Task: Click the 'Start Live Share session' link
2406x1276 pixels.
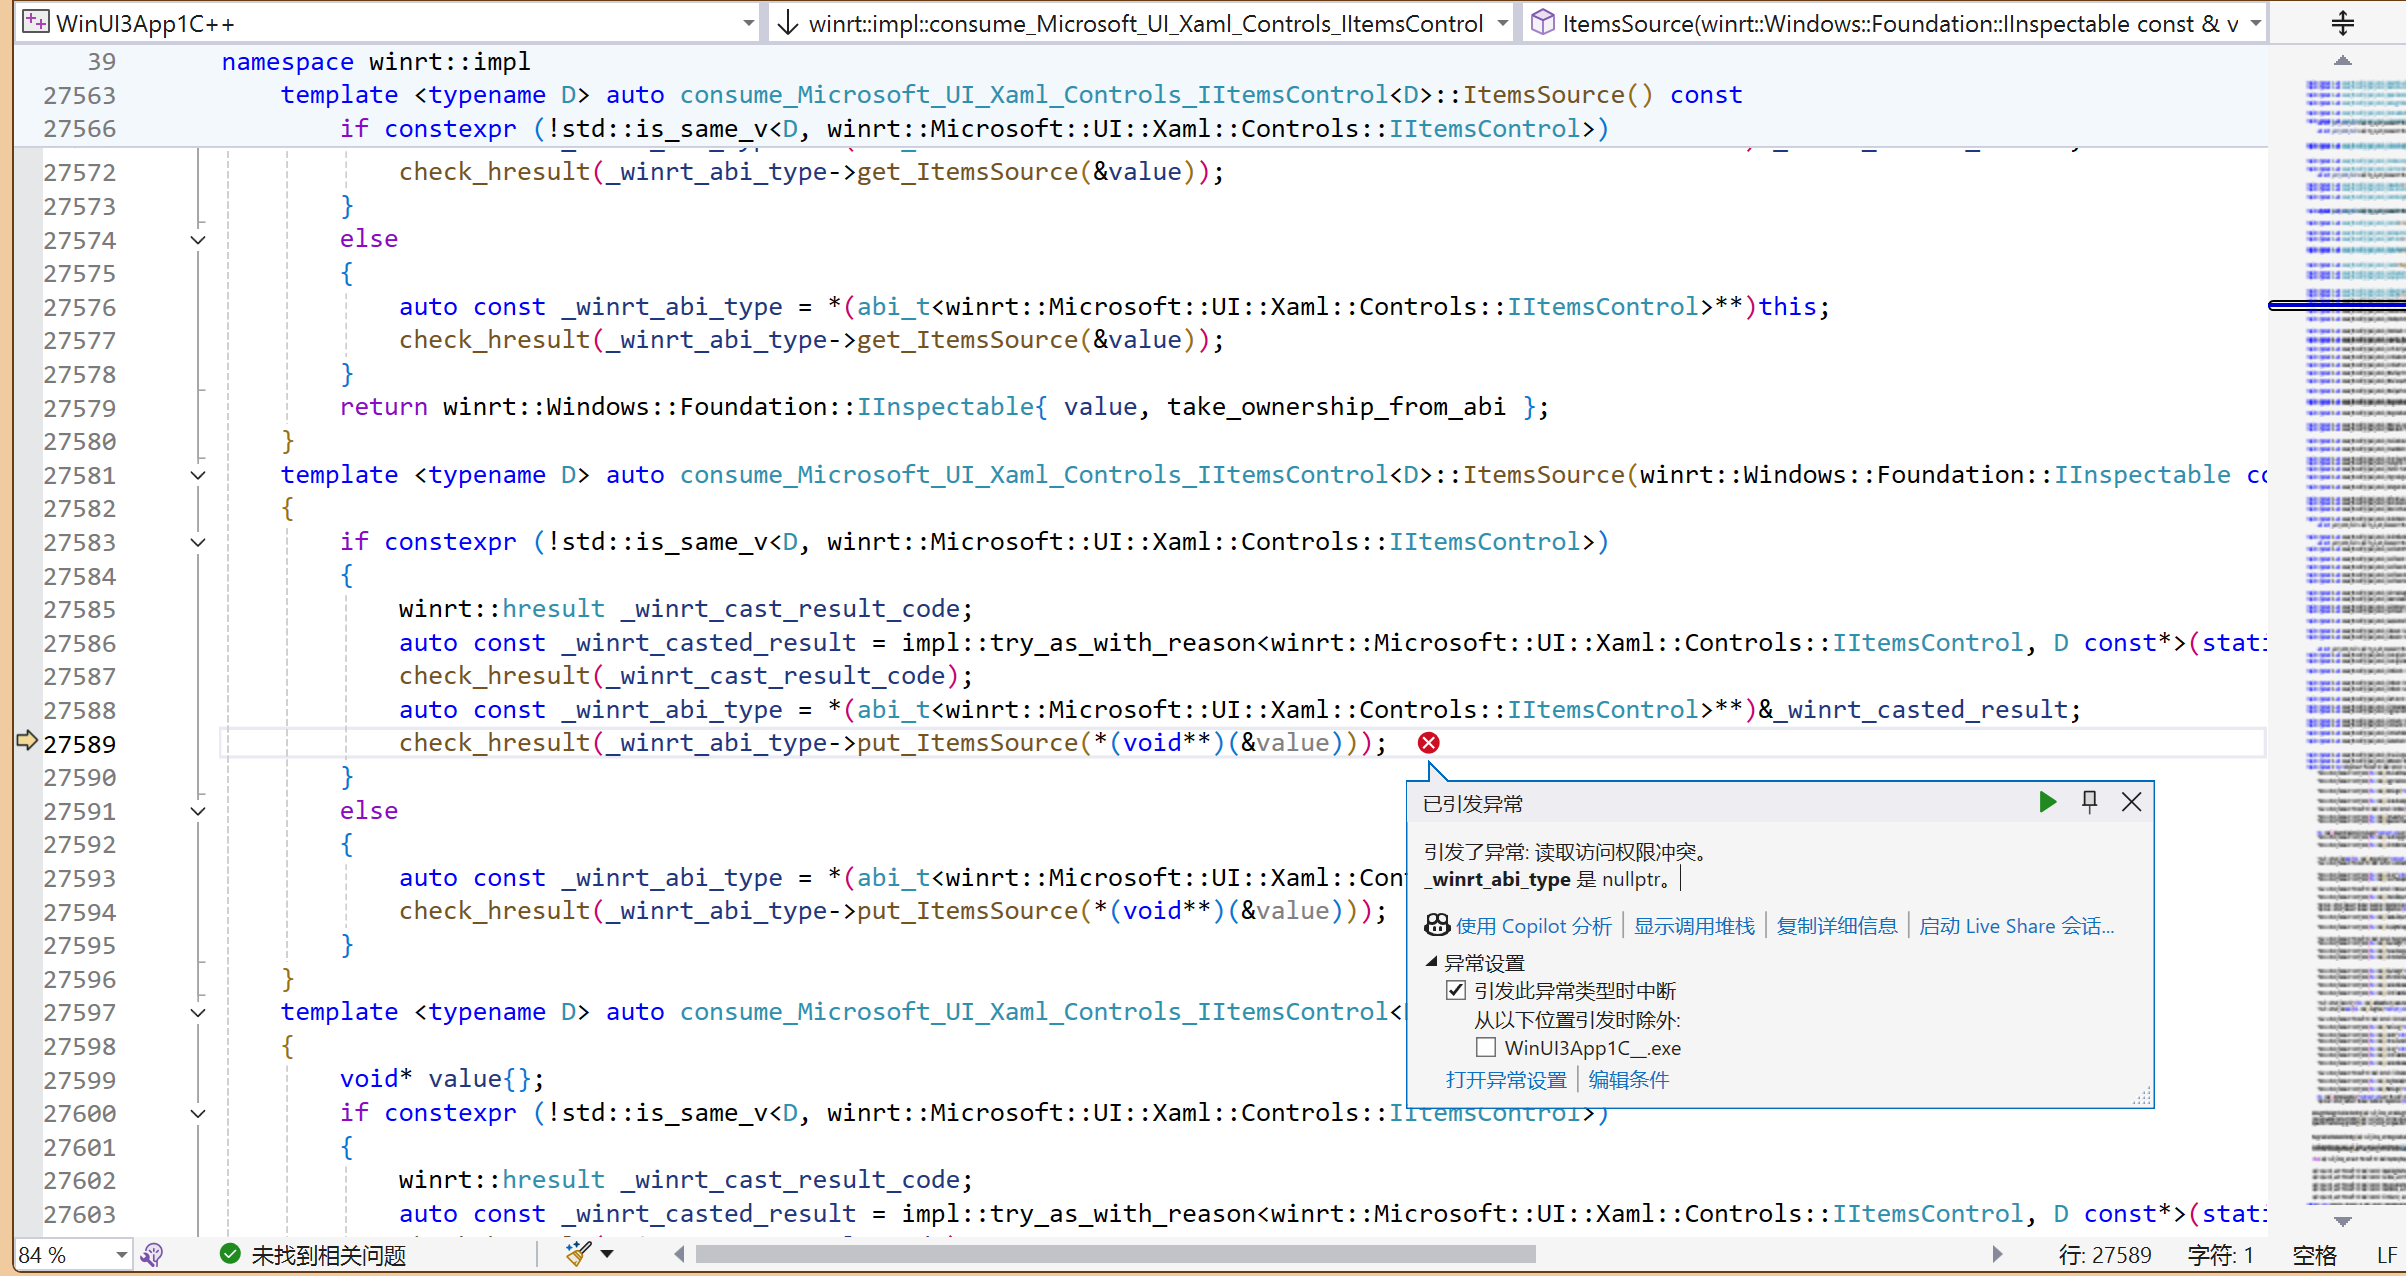Action: [2016, 926]
